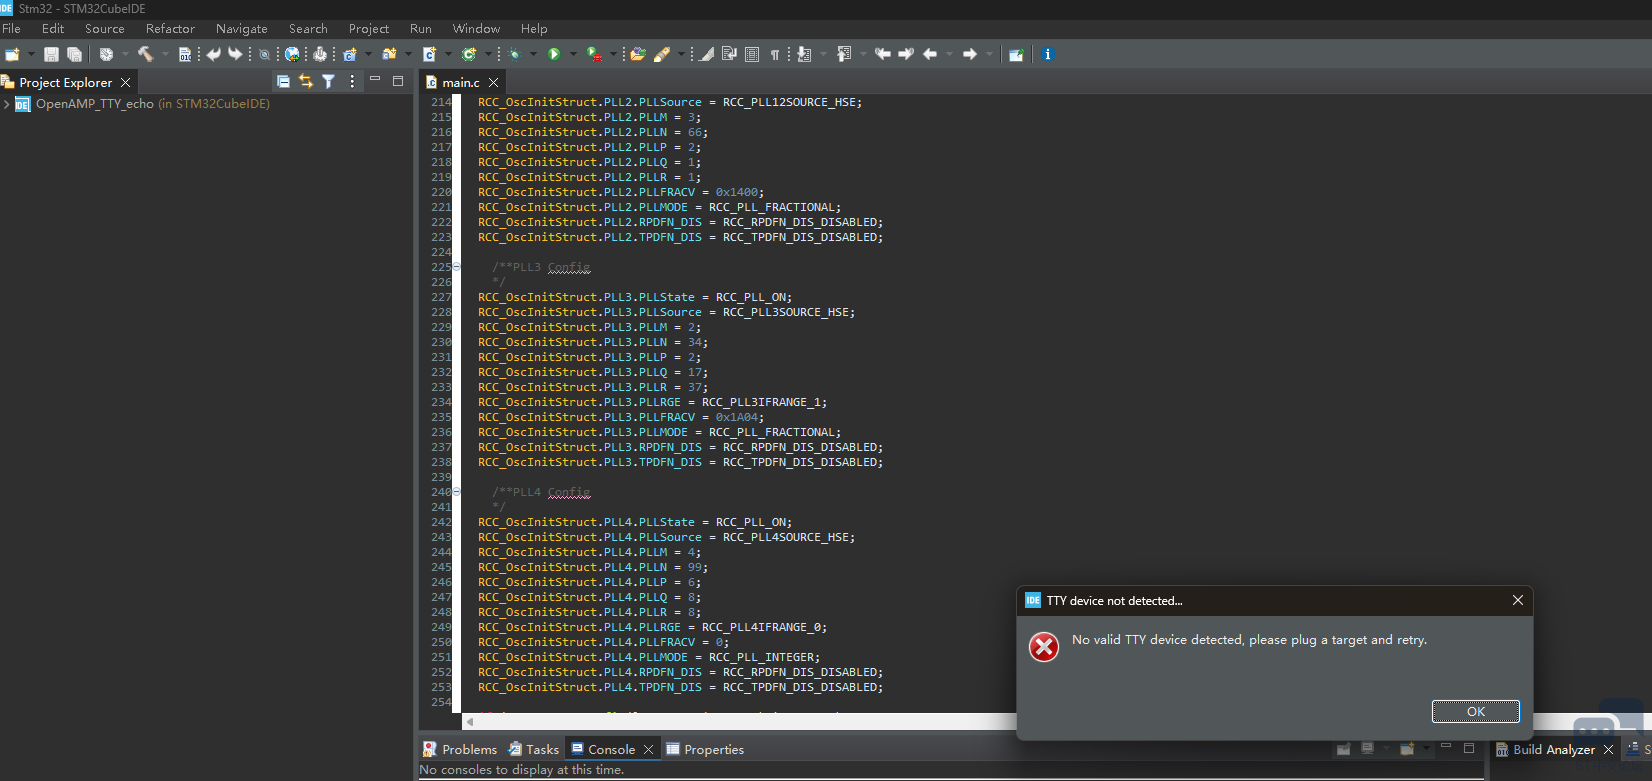The image size is (1652, 781).
Task: Click the Save floppy disk icon
Action: pos(51,54)
